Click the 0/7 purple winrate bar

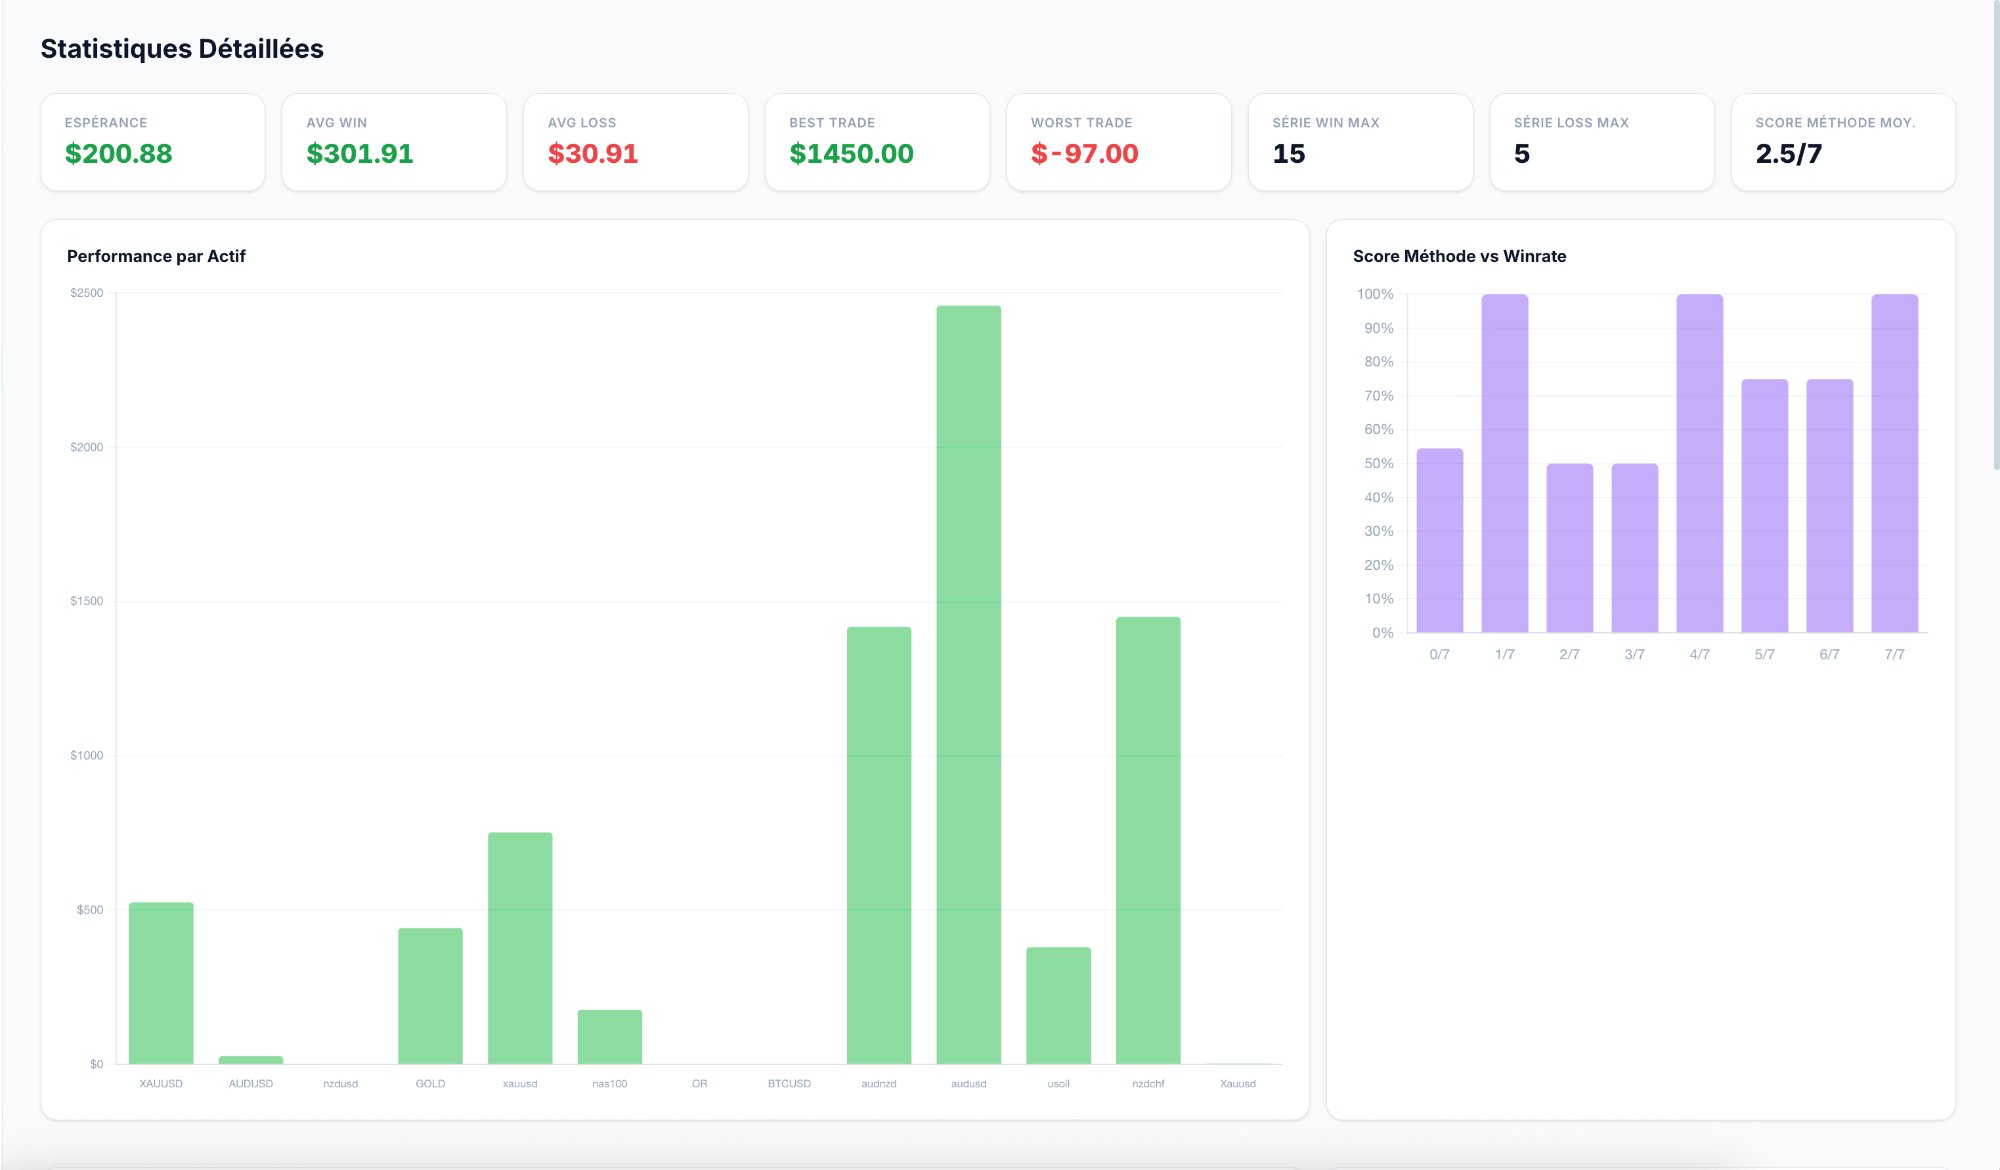[x=1439, y=540]
